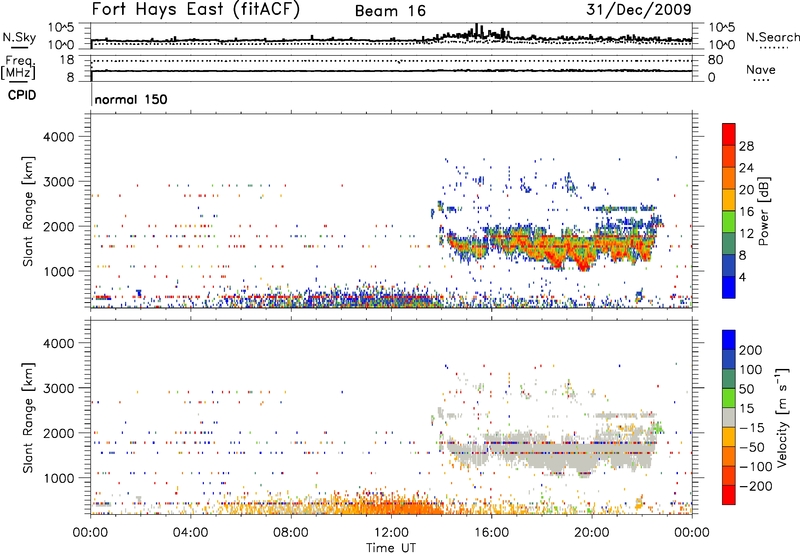Click the "CPID" row label
This screenshot has height=554, width=800.
point(22,95)
